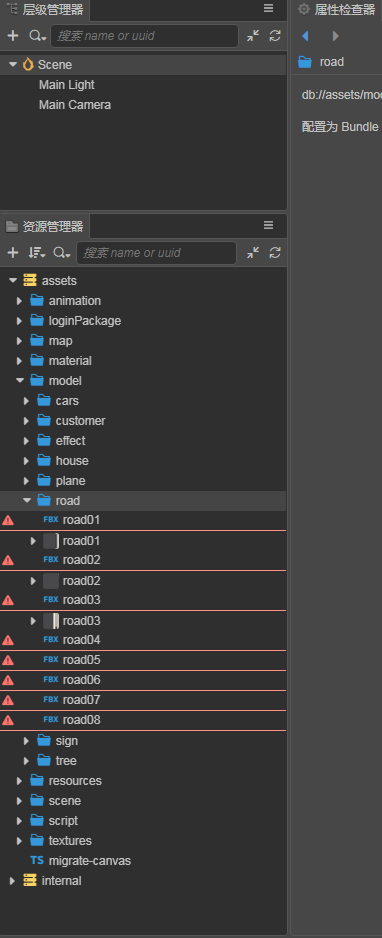Open the assets panel hamburger menu
The height and width of the screenshot is (938, 382).
(x=268, y=226)
